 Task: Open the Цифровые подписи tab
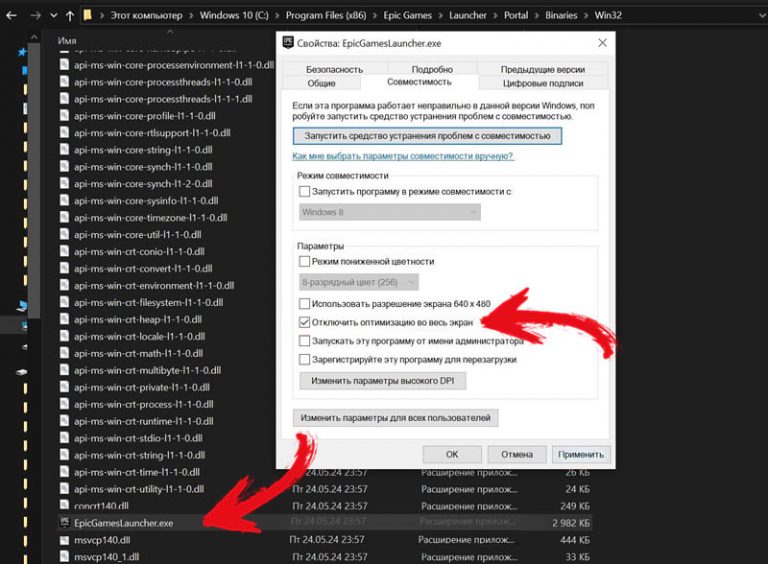click(x=543, y=83)
